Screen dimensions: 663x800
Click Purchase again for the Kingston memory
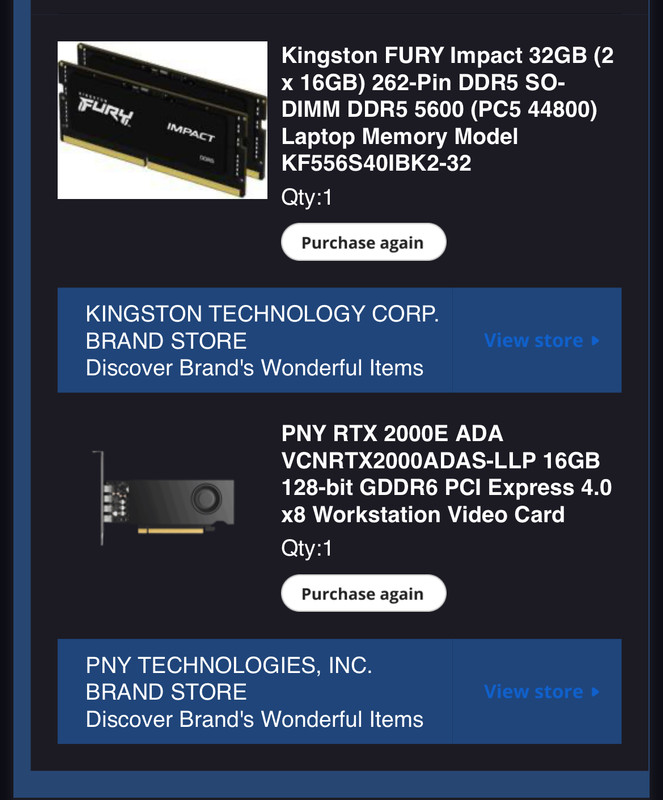click(363, 242)
